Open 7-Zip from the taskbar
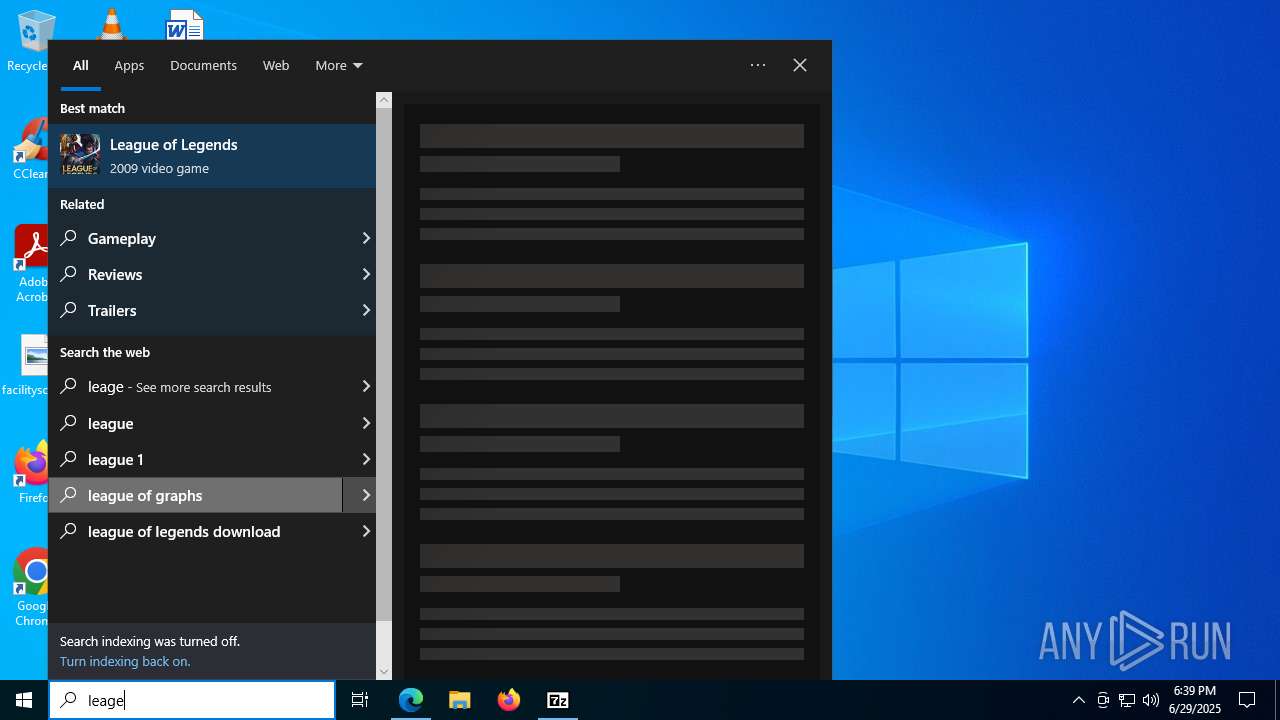This screenshot has width=1280, height=720. pyautogui.click(x=558, y=700)
